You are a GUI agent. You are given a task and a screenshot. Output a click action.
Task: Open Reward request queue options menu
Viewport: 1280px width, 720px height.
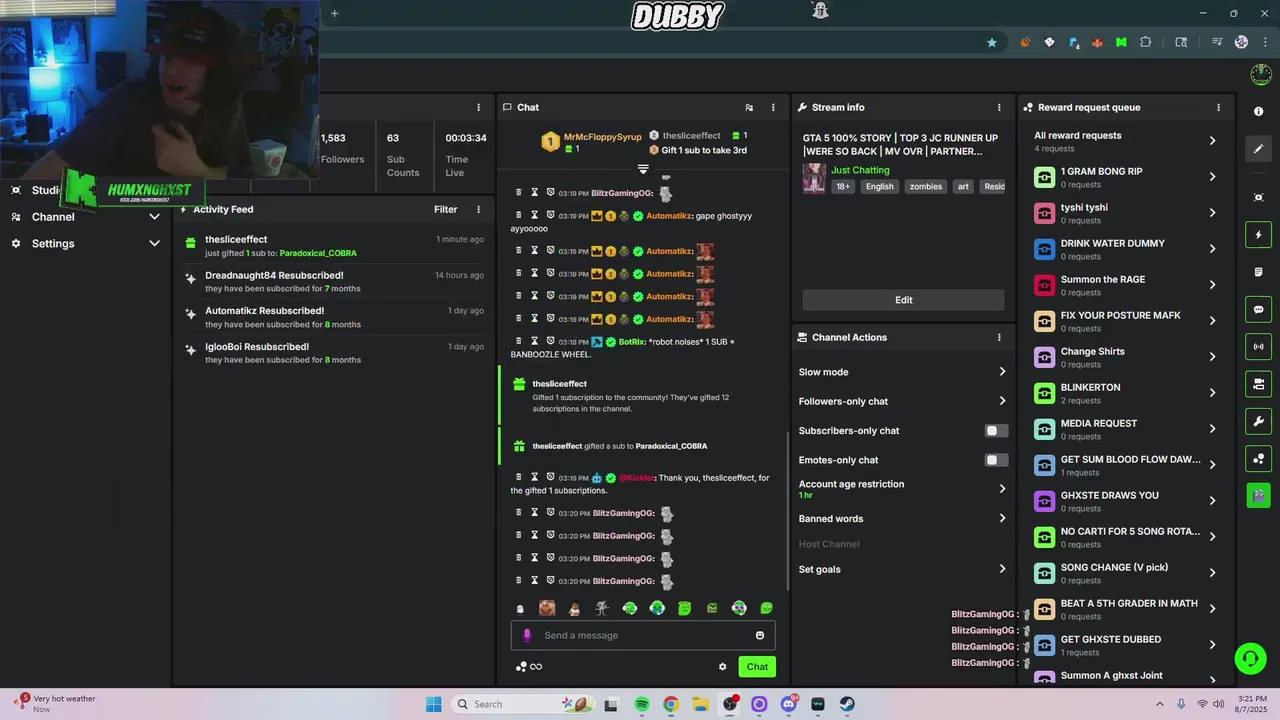[1218, 107]
